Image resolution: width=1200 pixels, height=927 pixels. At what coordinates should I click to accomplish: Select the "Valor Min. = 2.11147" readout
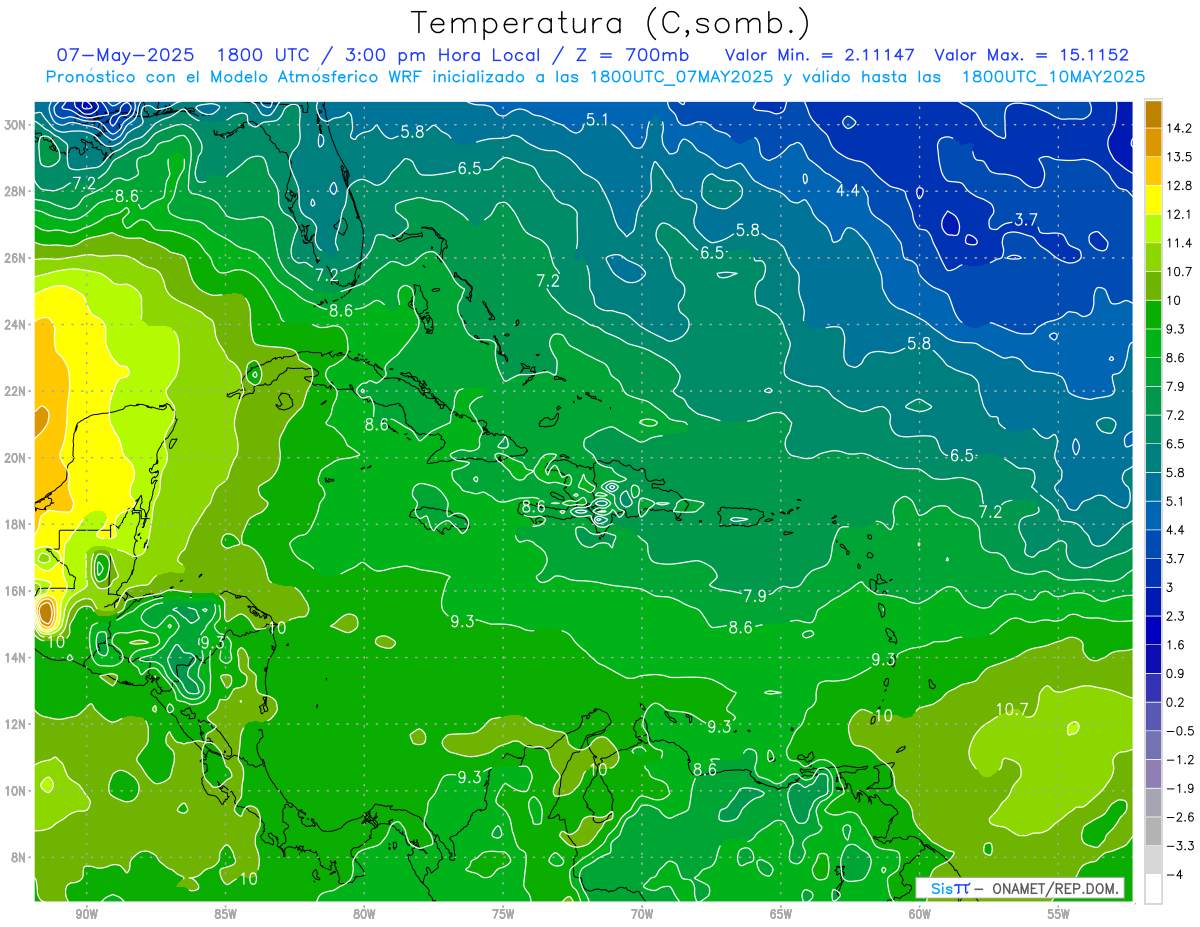[x=821, y=55]
